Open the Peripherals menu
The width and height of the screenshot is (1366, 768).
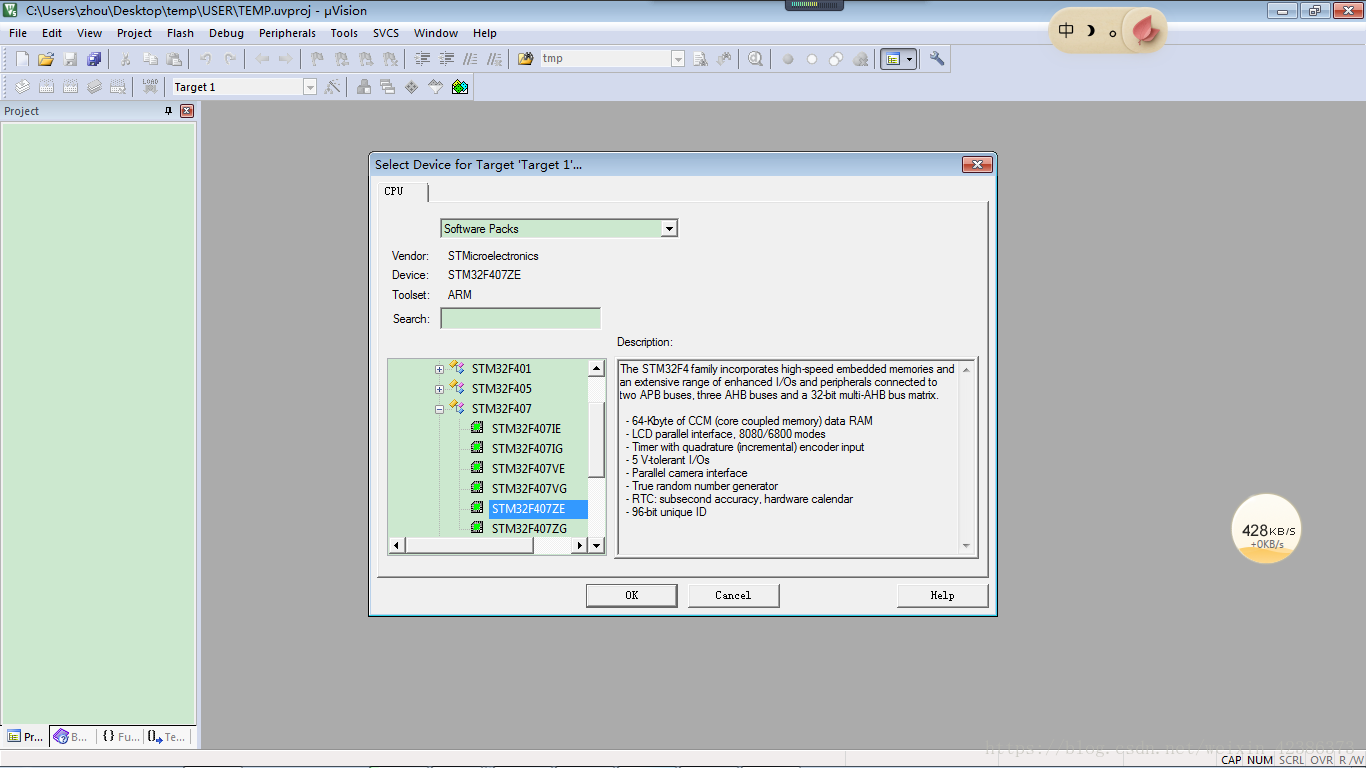(x=287, y=33)
